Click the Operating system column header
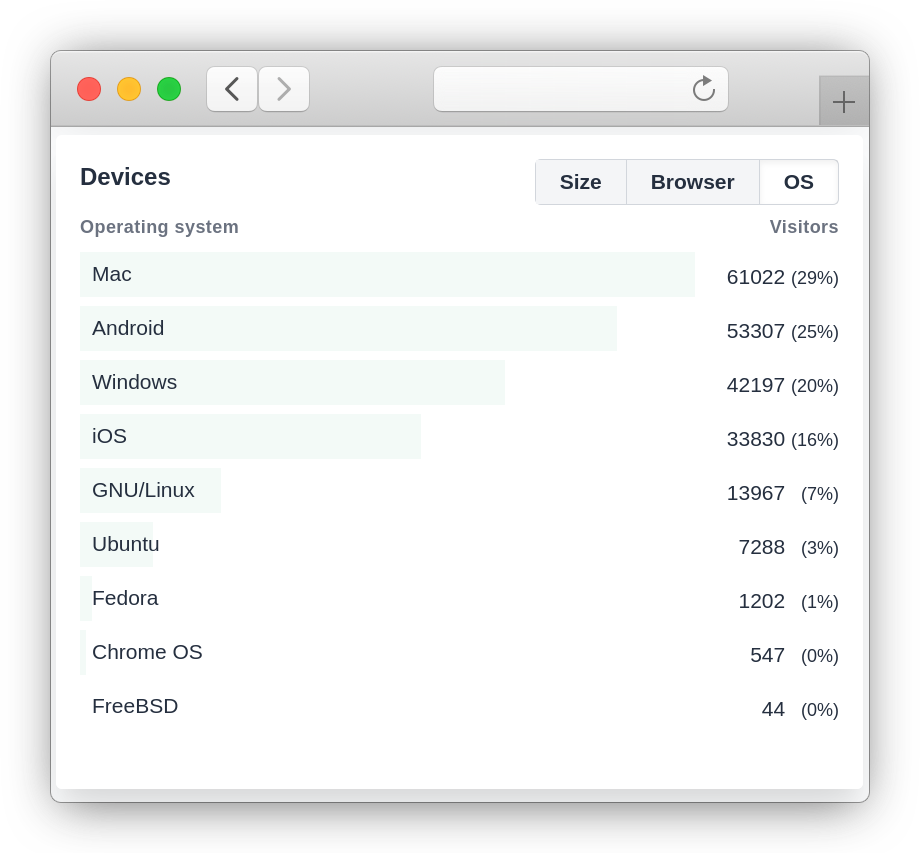The height and width of the screenshot is (853, 920). click(159, 227)
